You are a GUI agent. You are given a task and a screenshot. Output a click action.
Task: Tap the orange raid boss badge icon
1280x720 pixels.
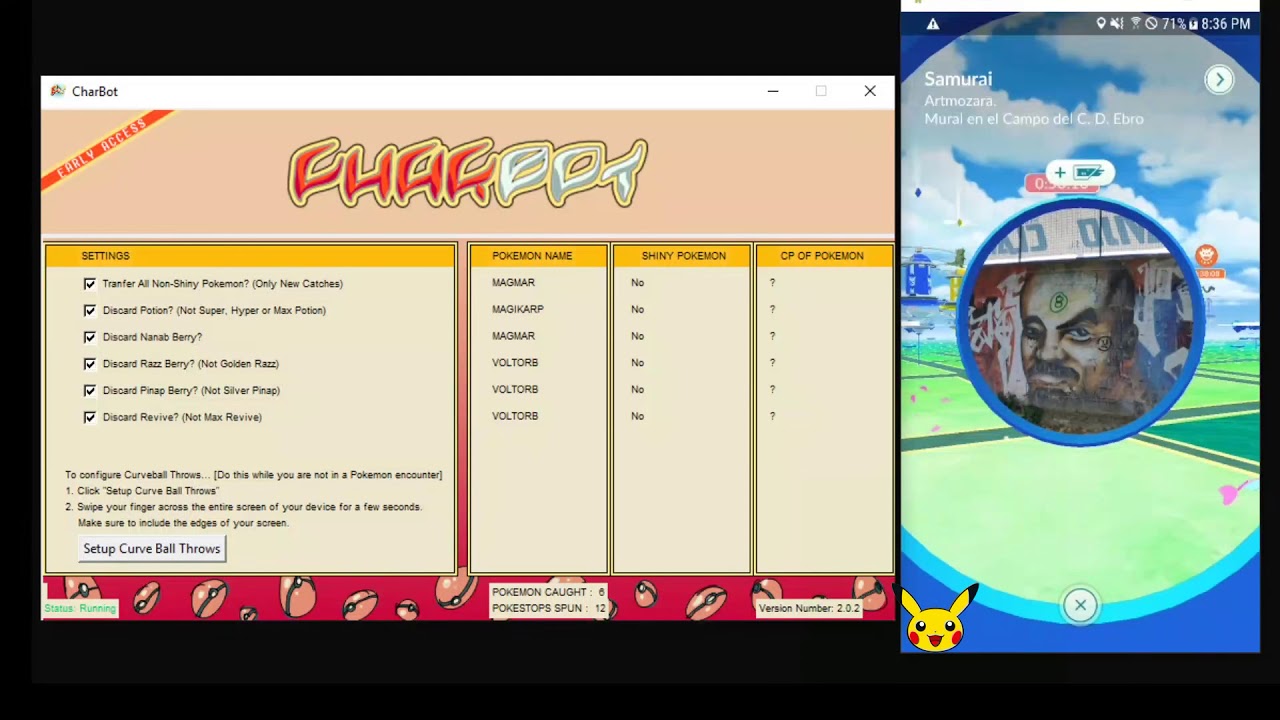(1207, 256)
